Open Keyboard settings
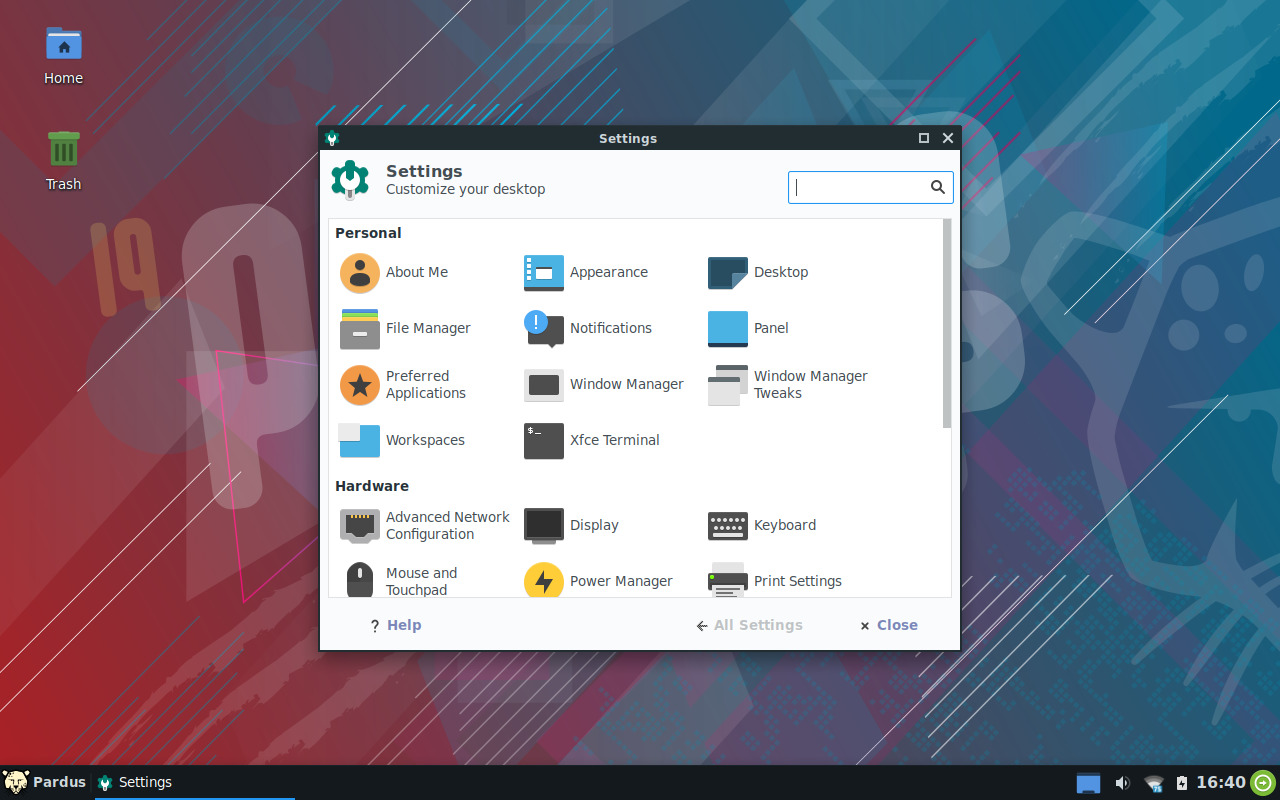This screenshot has width=1280, height=800. (785, 525)
